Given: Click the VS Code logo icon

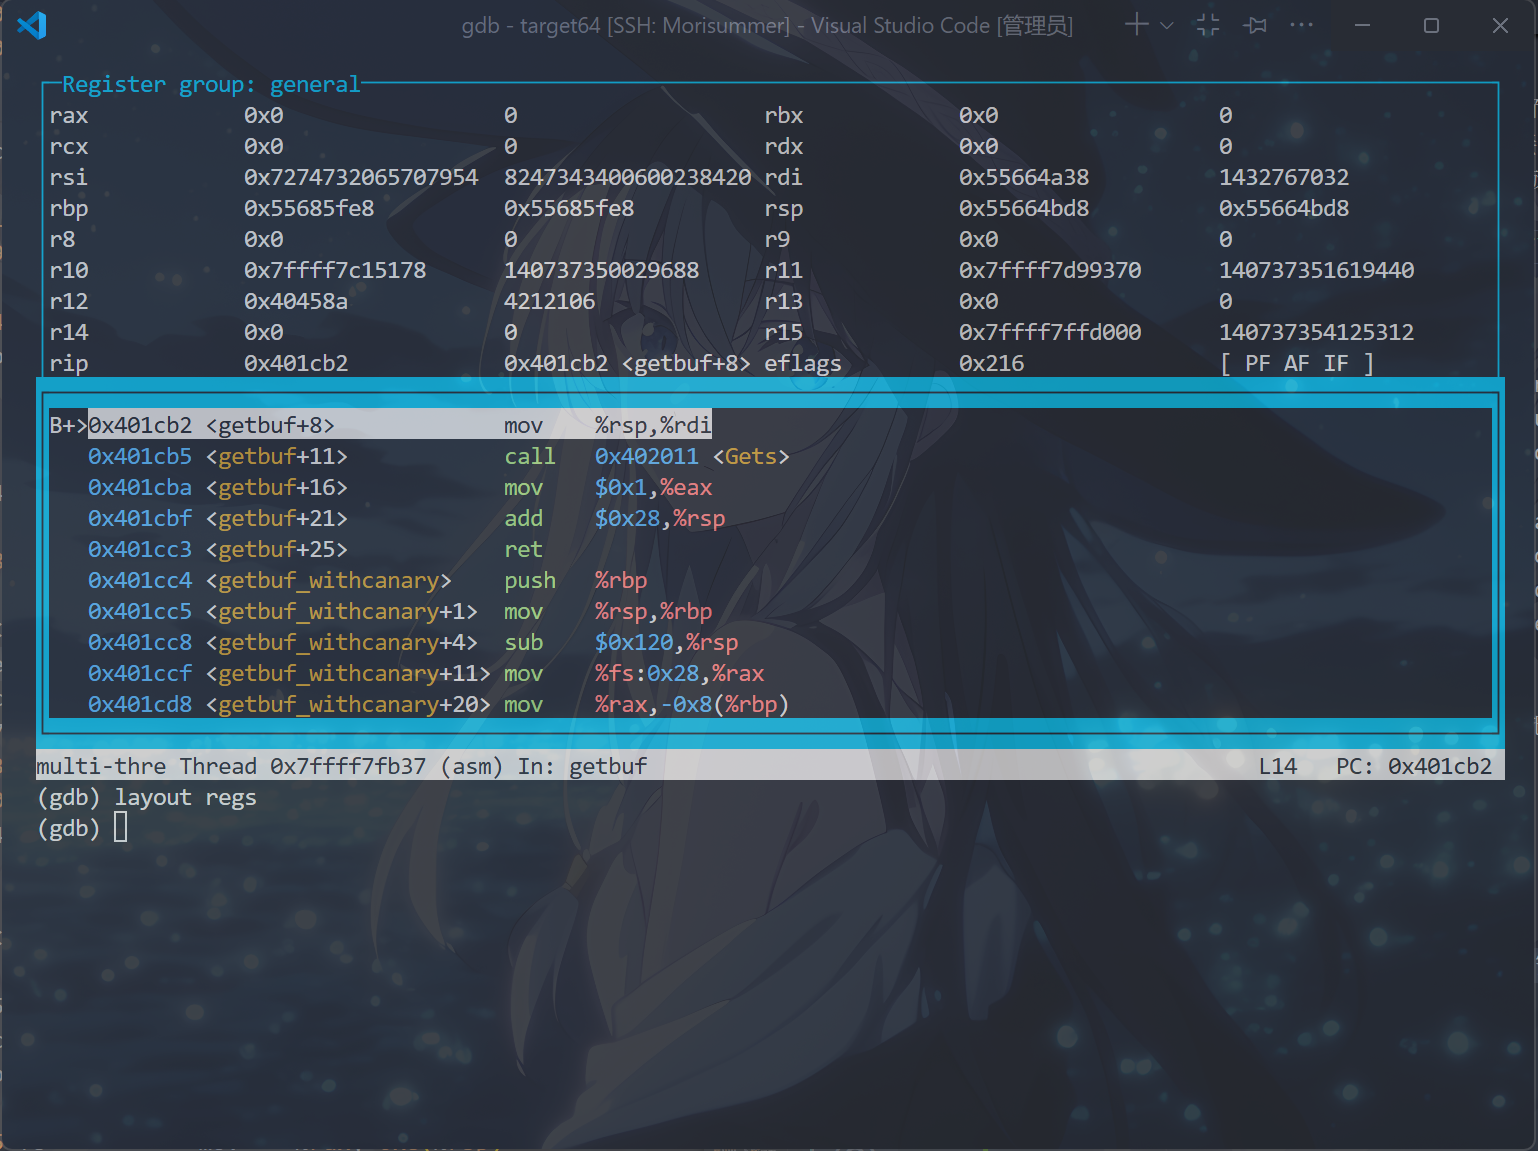Looking at the screenshot, I should coord(32,25).
